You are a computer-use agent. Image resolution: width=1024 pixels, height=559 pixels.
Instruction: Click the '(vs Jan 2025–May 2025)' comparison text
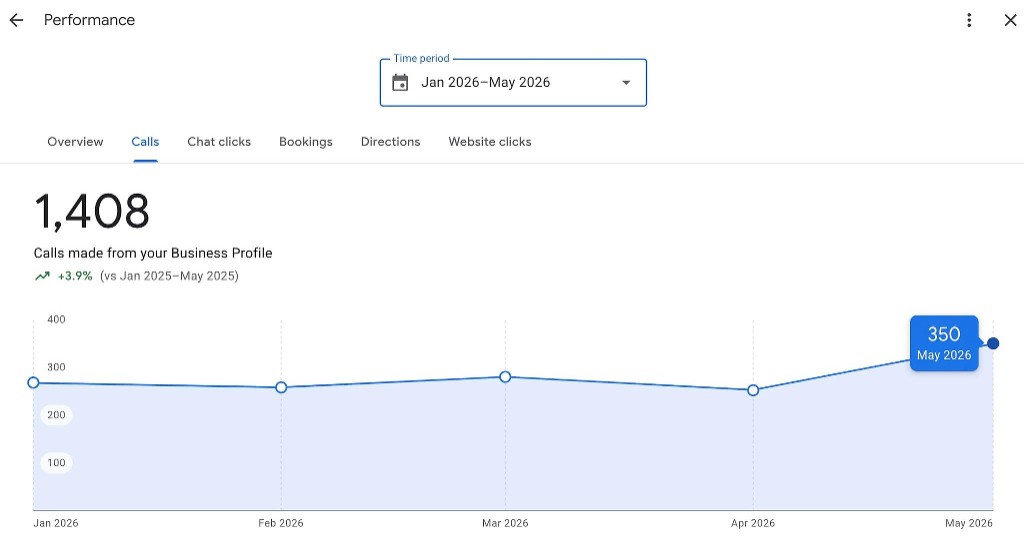[169, 276]
